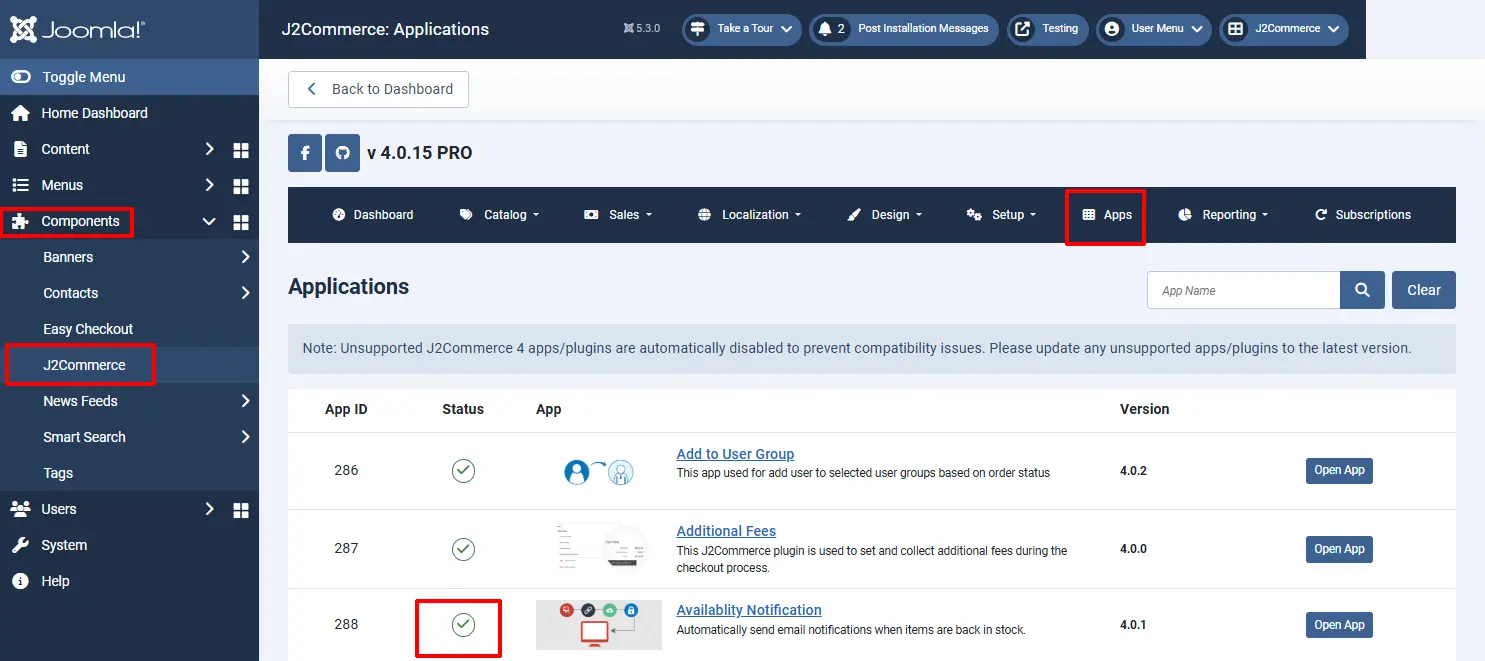Toggle status of Additional Fees app
The width and height of the screenshot is (1485, 661).
463,548
